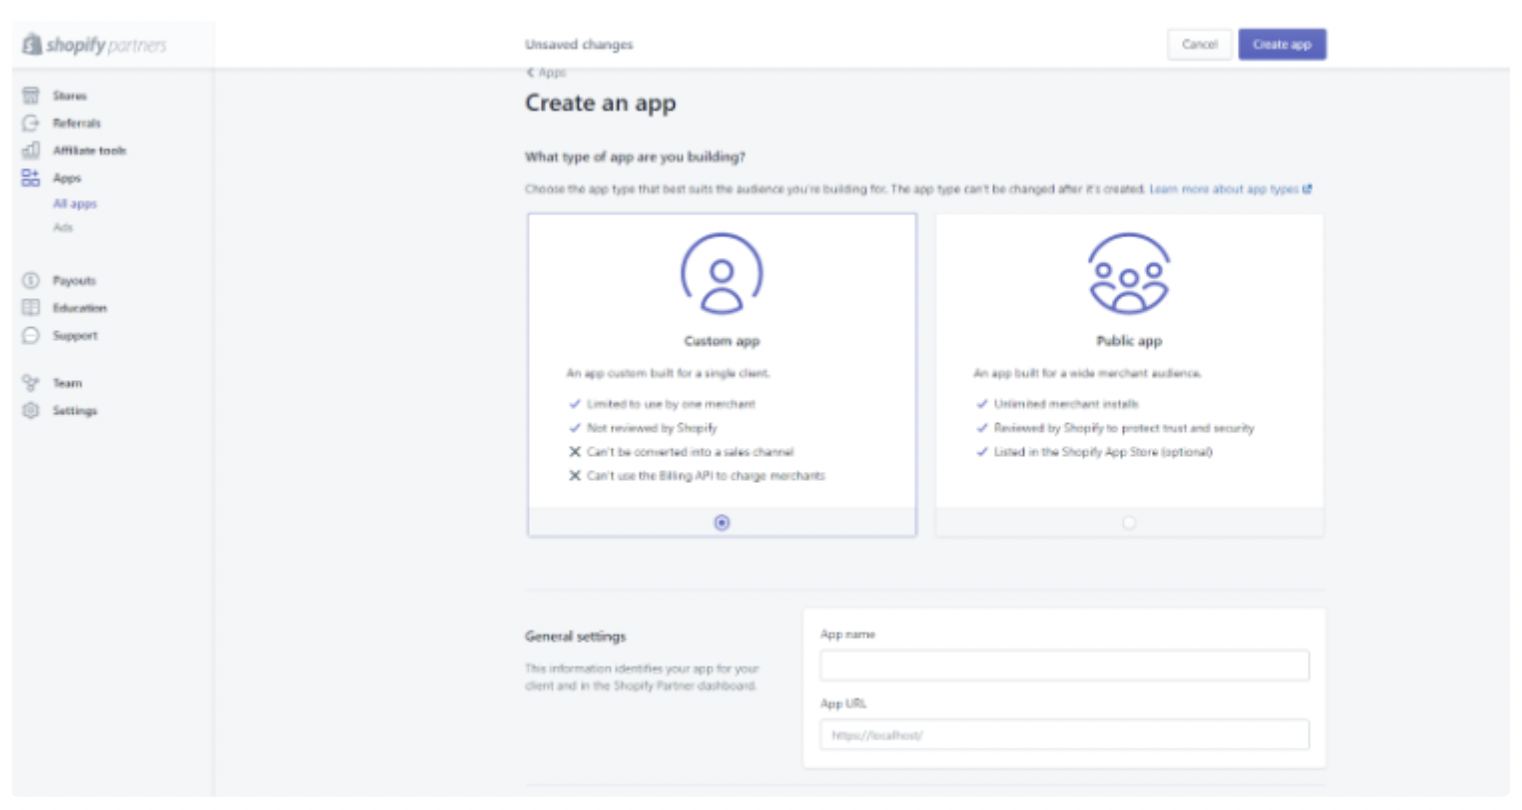Click the Education book icon
This screenshot has width=1522, height=810.
[31, 308]
